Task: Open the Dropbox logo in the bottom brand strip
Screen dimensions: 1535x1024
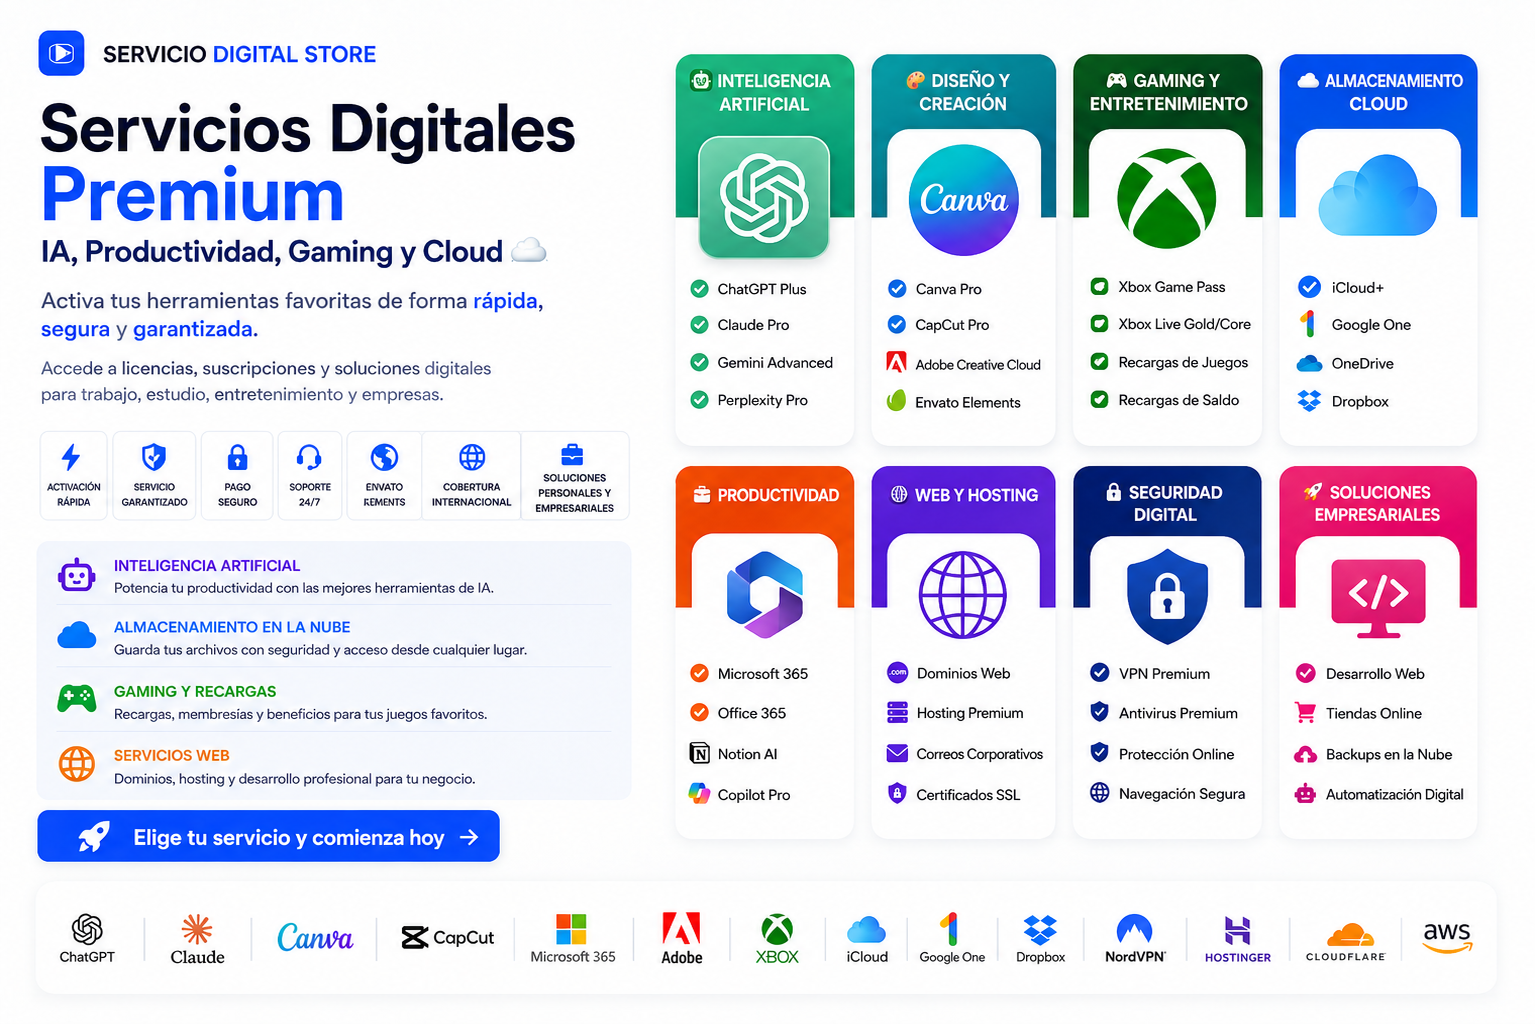Action: pos(1040,939)
